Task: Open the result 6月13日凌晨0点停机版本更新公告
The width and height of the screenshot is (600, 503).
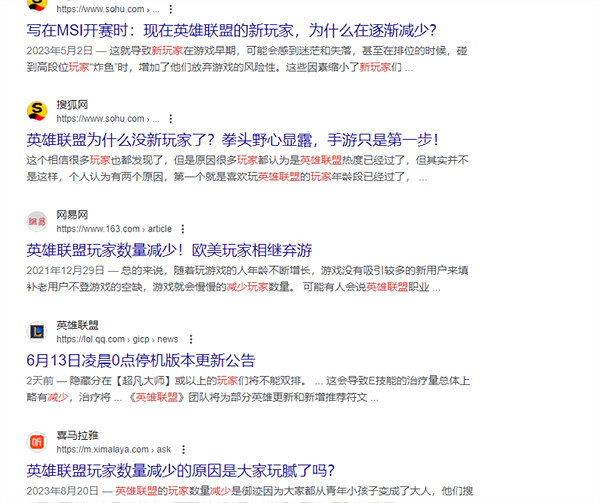Action: pyautogui.click(x=140, y=360)
